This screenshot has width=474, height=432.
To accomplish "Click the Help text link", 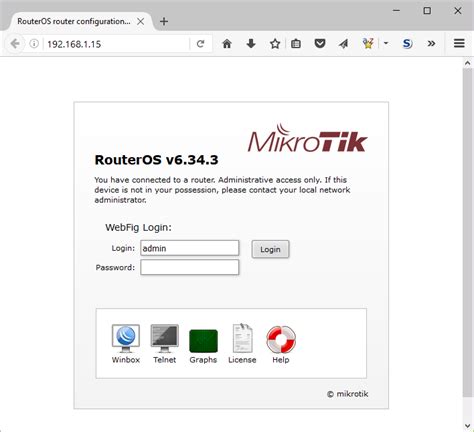I will tap(281, 360).
